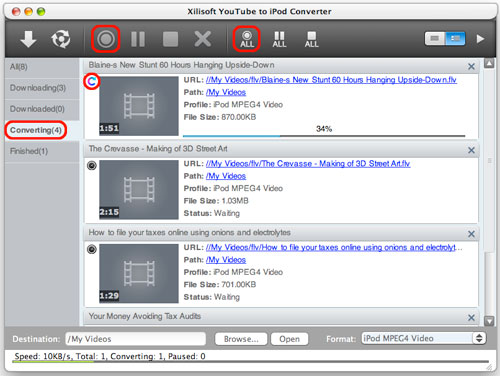Click the Open destination button
This screenshot has width=500, height=376.
(x=289, y=339)
